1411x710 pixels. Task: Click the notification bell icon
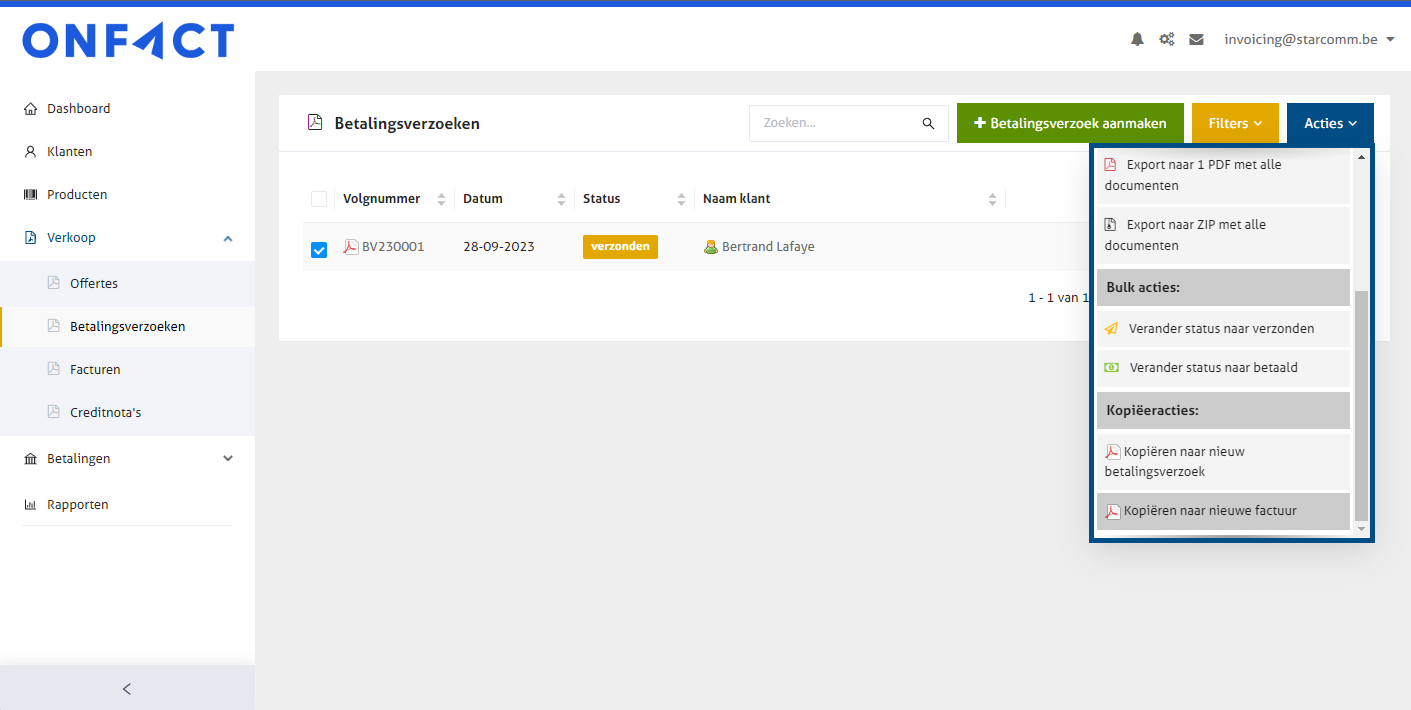coord(1137,40)
